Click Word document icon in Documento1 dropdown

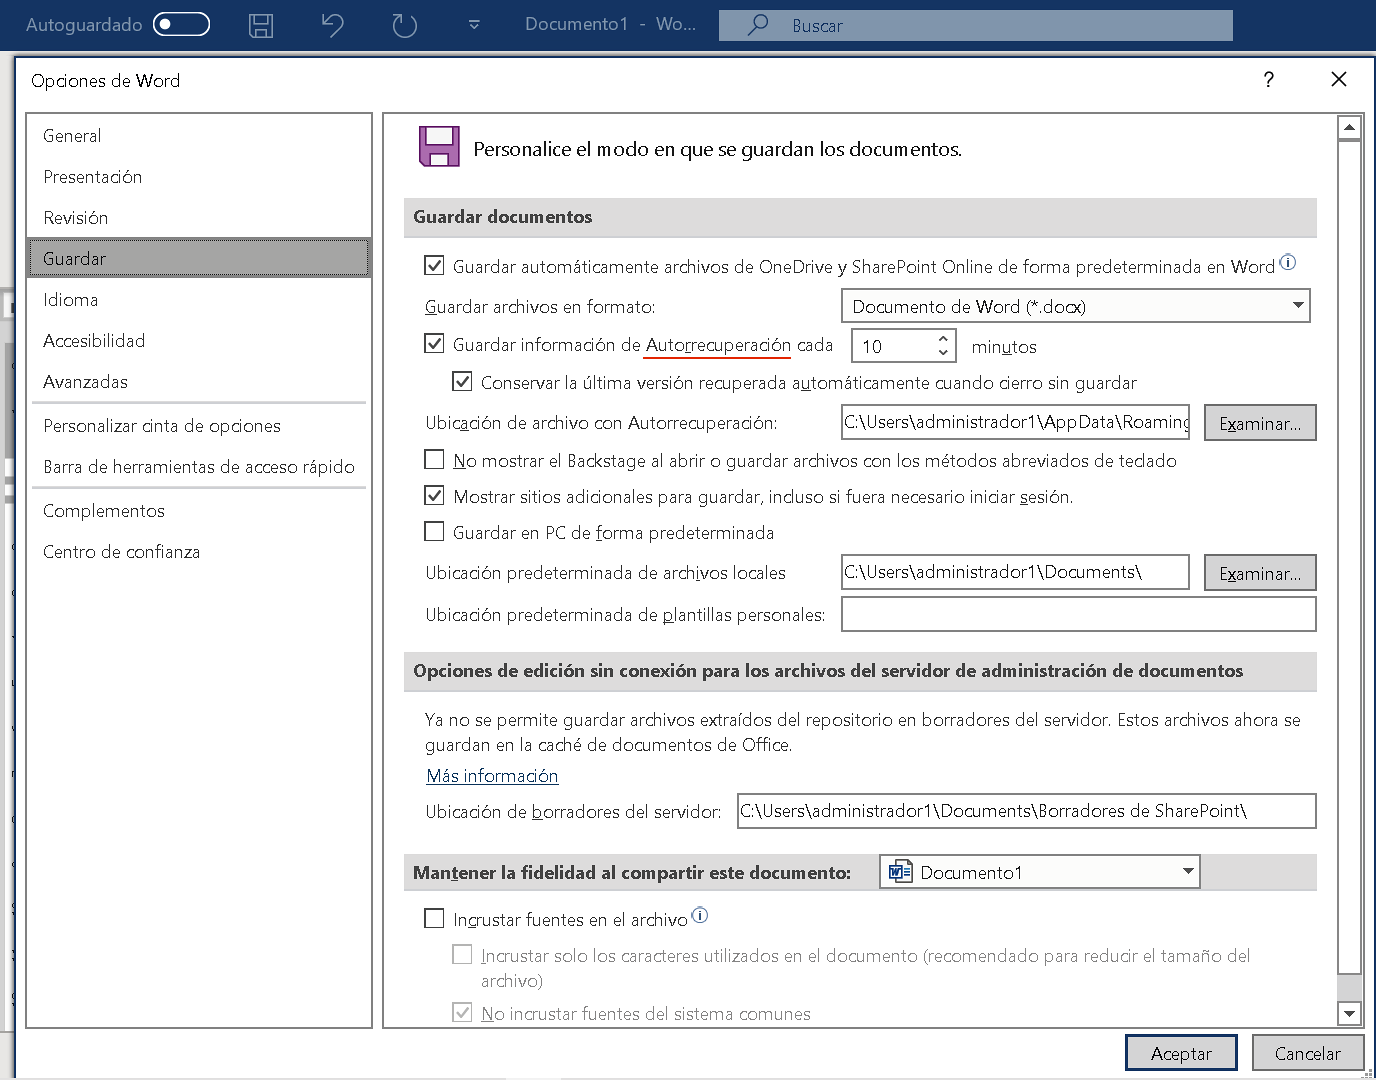point(900,872)
